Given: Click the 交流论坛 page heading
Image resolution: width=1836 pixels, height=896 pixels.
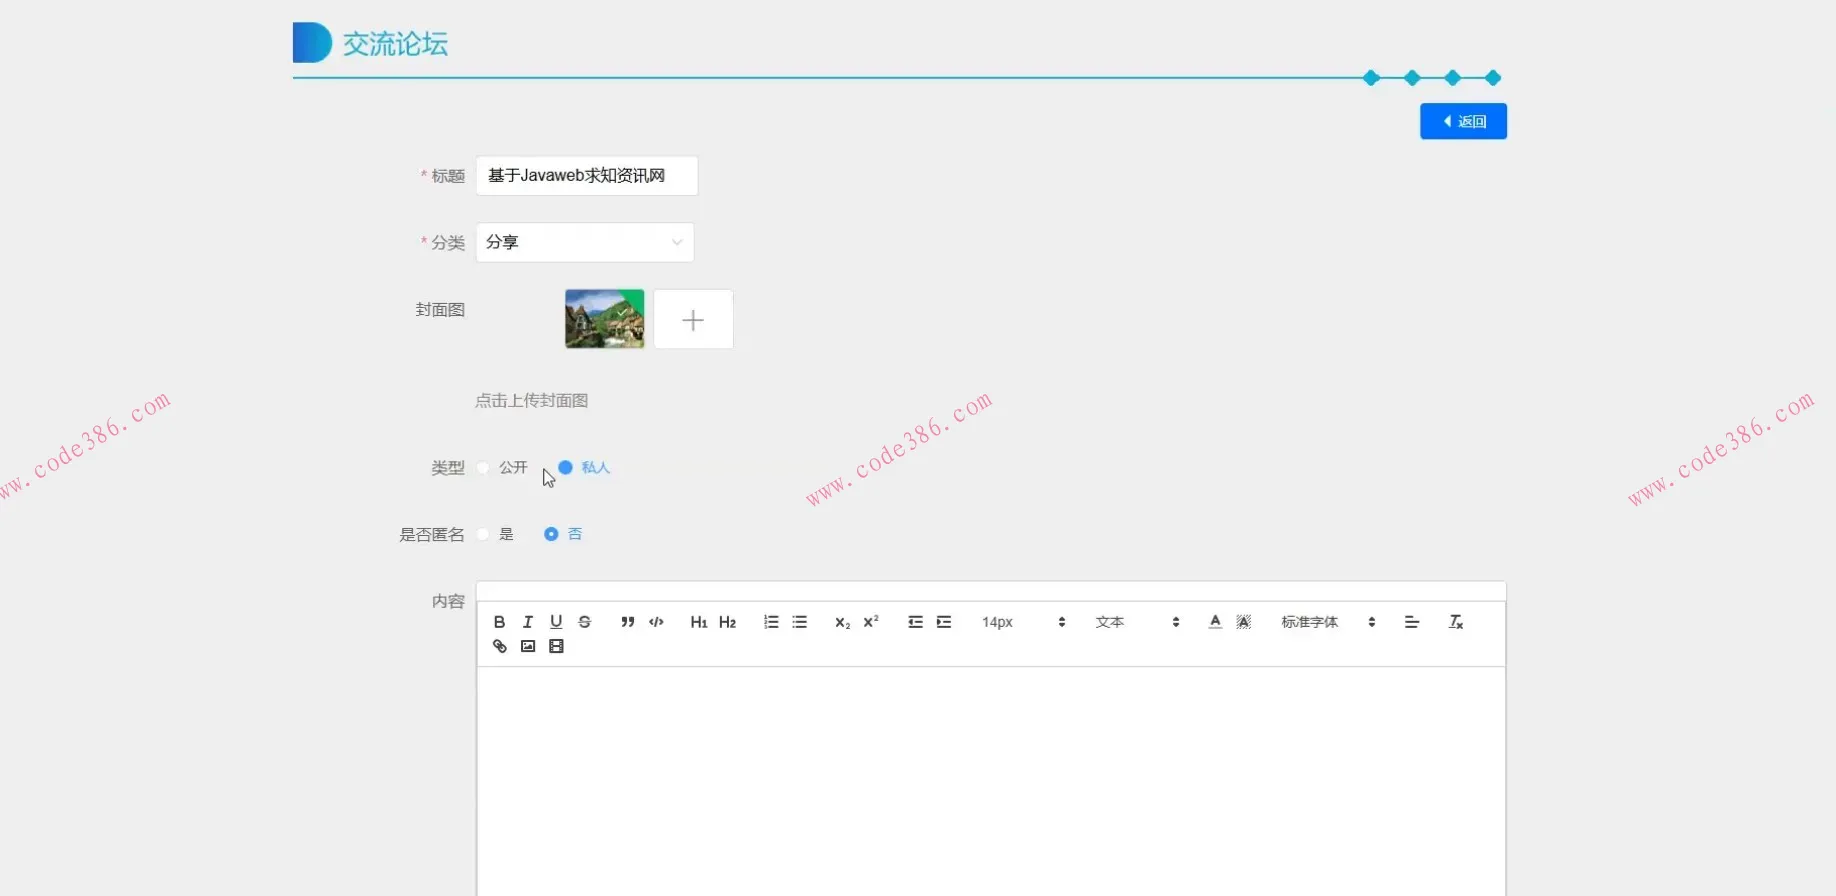Looking at the screenshot, I should [x=395, y=44].
